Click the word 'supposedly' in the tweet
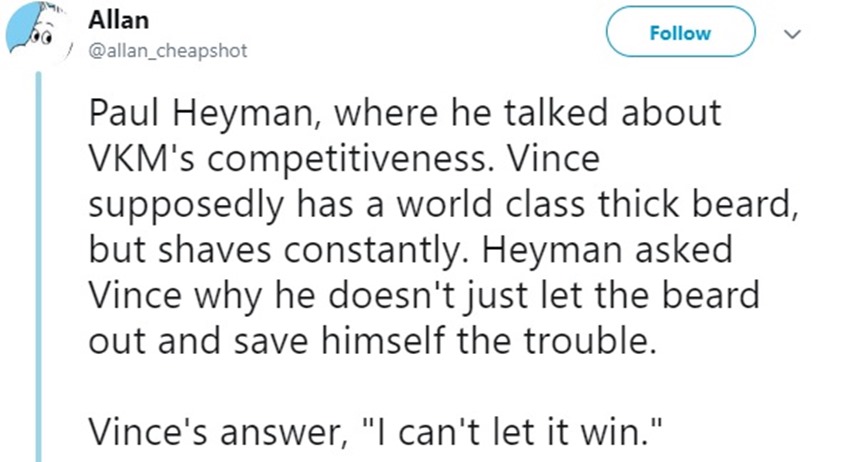The height and width of the screenshot is (462, 850). pos(186,206)
